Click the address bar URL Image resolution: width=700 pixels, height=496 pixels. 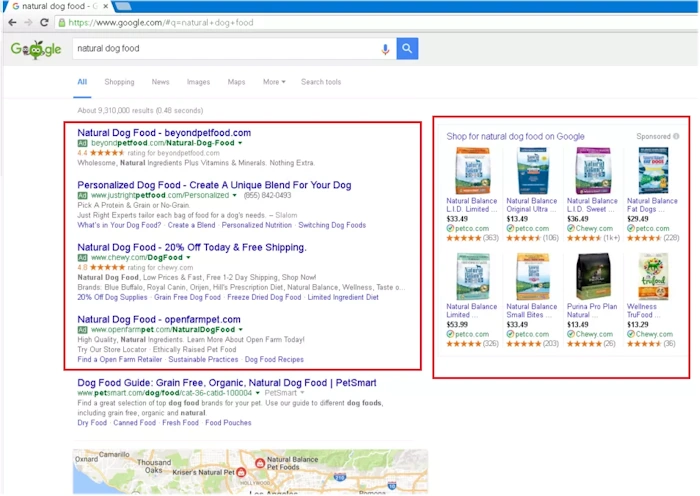161,22
